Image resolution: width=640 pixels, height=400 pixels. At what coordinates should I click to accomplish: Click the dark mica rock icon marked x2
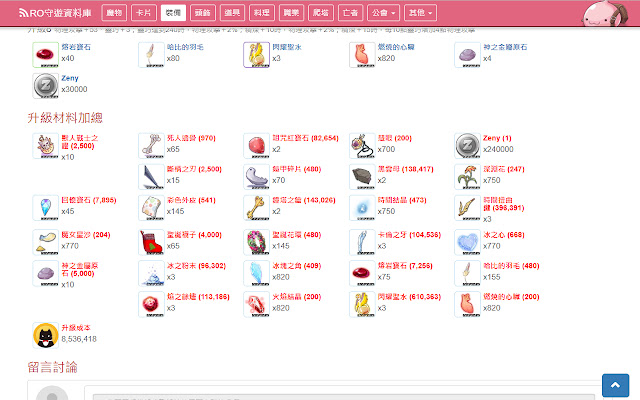click(x=362, y=177)
